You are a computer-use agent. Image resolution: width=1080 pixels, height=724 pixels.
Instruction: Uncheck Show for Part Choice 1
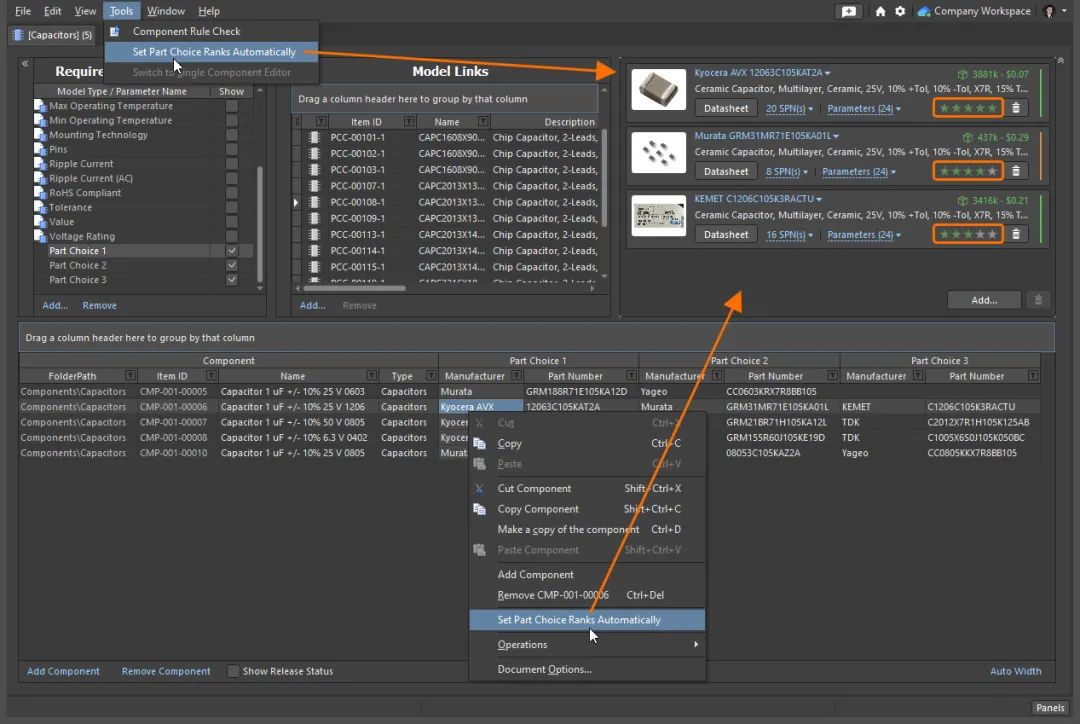click(232, 251)
